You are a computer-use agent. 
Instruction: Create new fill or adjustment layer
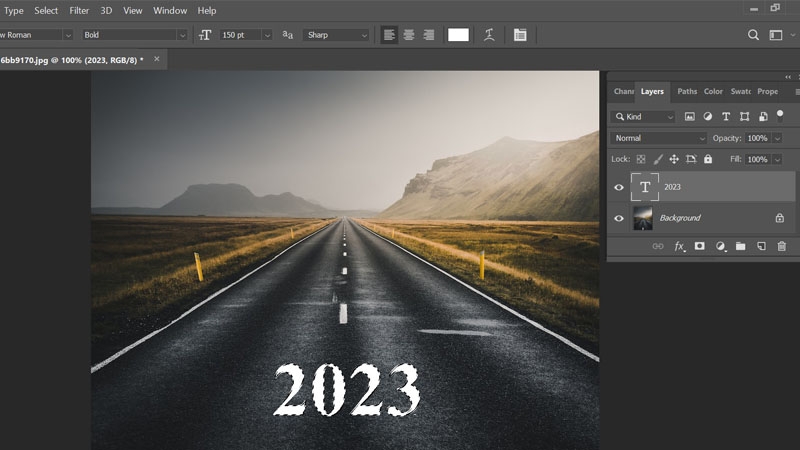pos(720,246)
